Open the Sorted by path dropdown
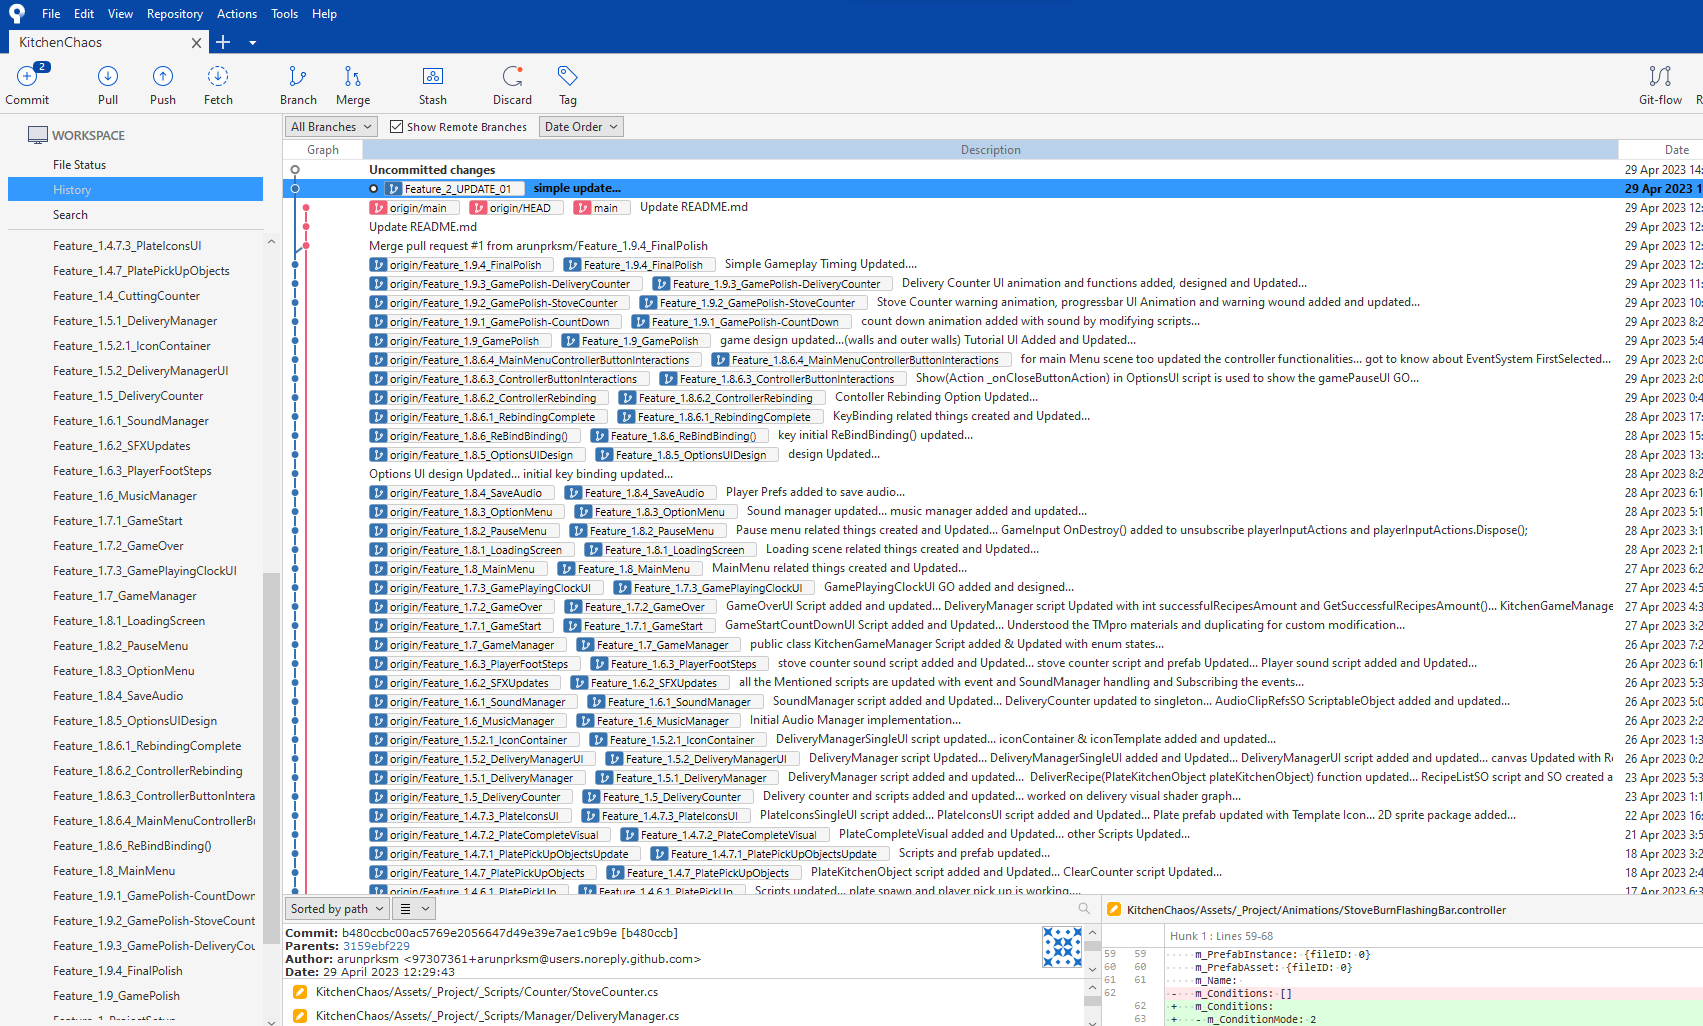 [x=336, y=908]
